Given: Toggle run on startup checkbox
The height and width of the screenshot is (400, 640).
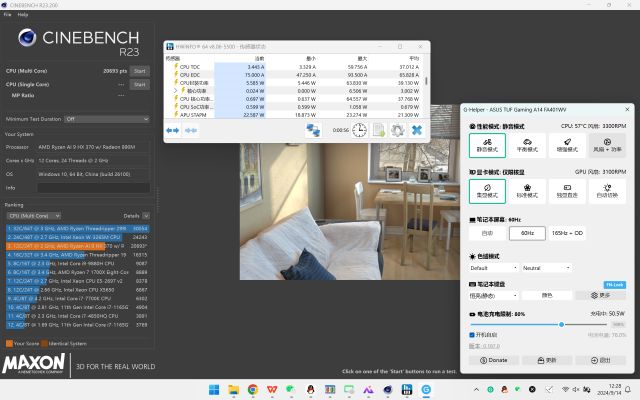Looking at the screenshot, I should (x=472, y=335).
